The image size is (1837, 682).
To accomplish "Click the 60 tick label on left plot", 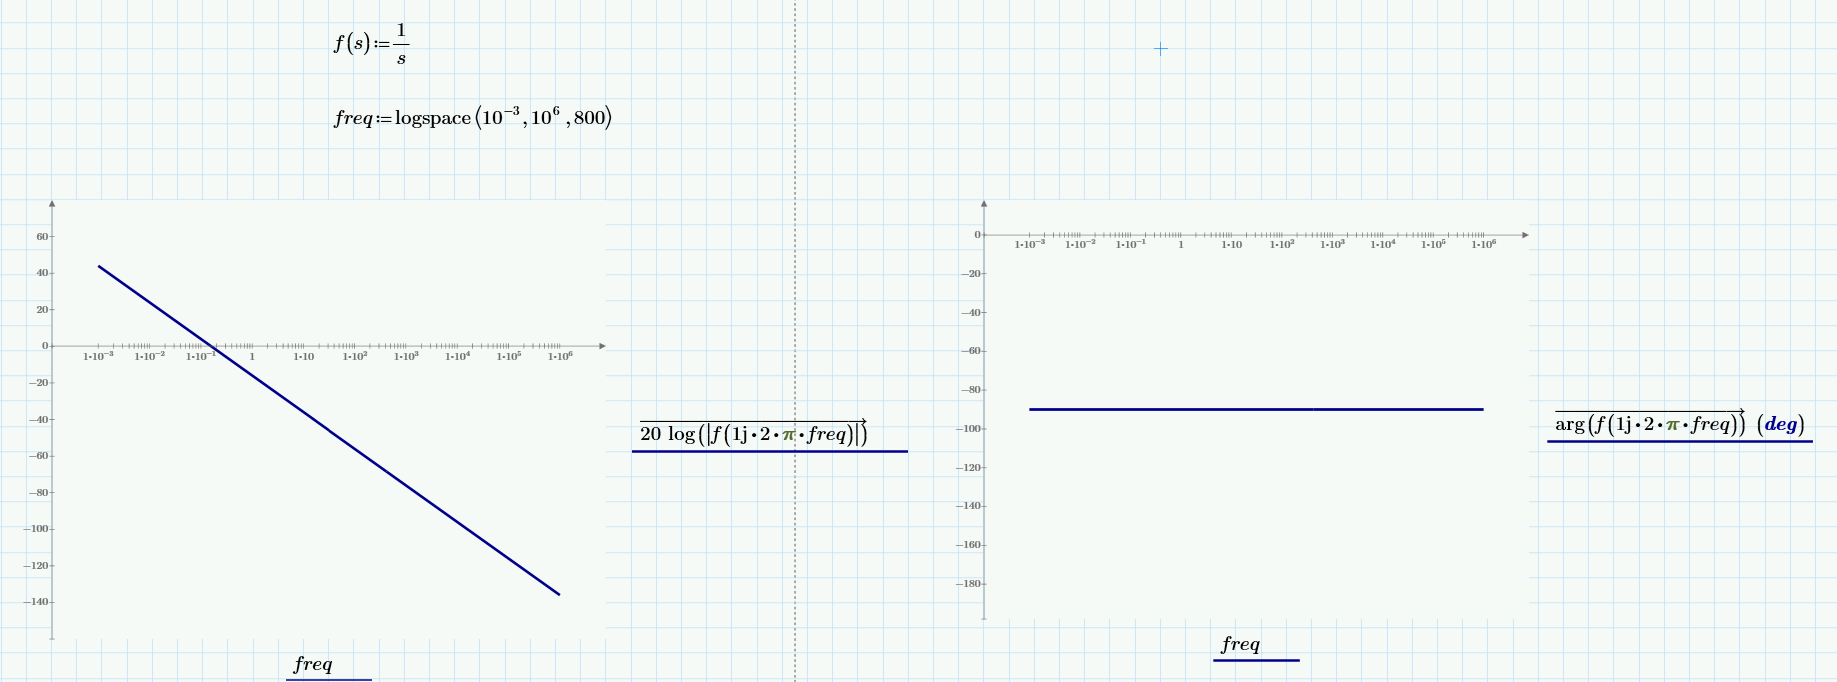I will click(x=42, y=237).
